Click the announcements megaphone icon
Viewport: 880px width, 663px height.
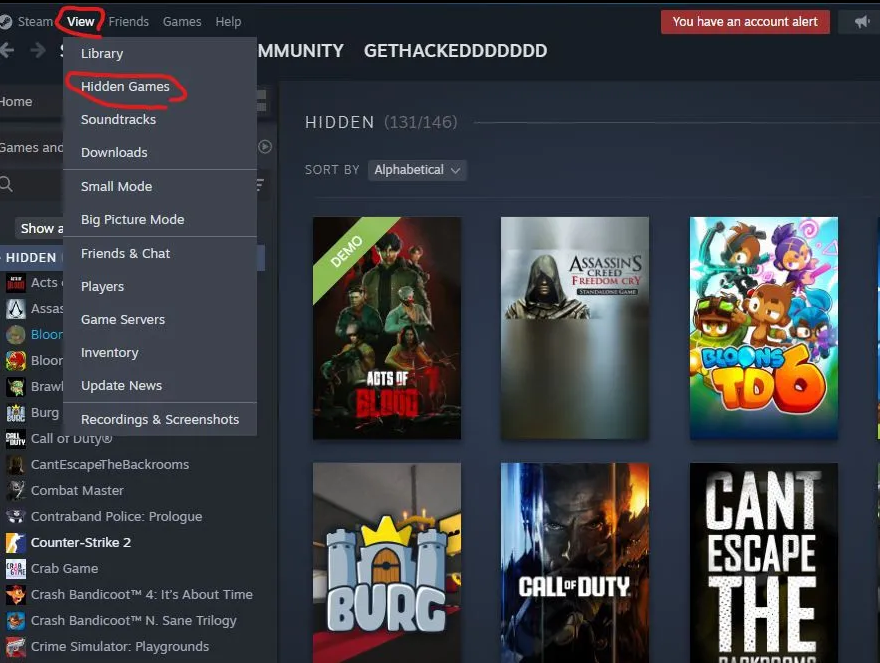(x=861, y=22)
